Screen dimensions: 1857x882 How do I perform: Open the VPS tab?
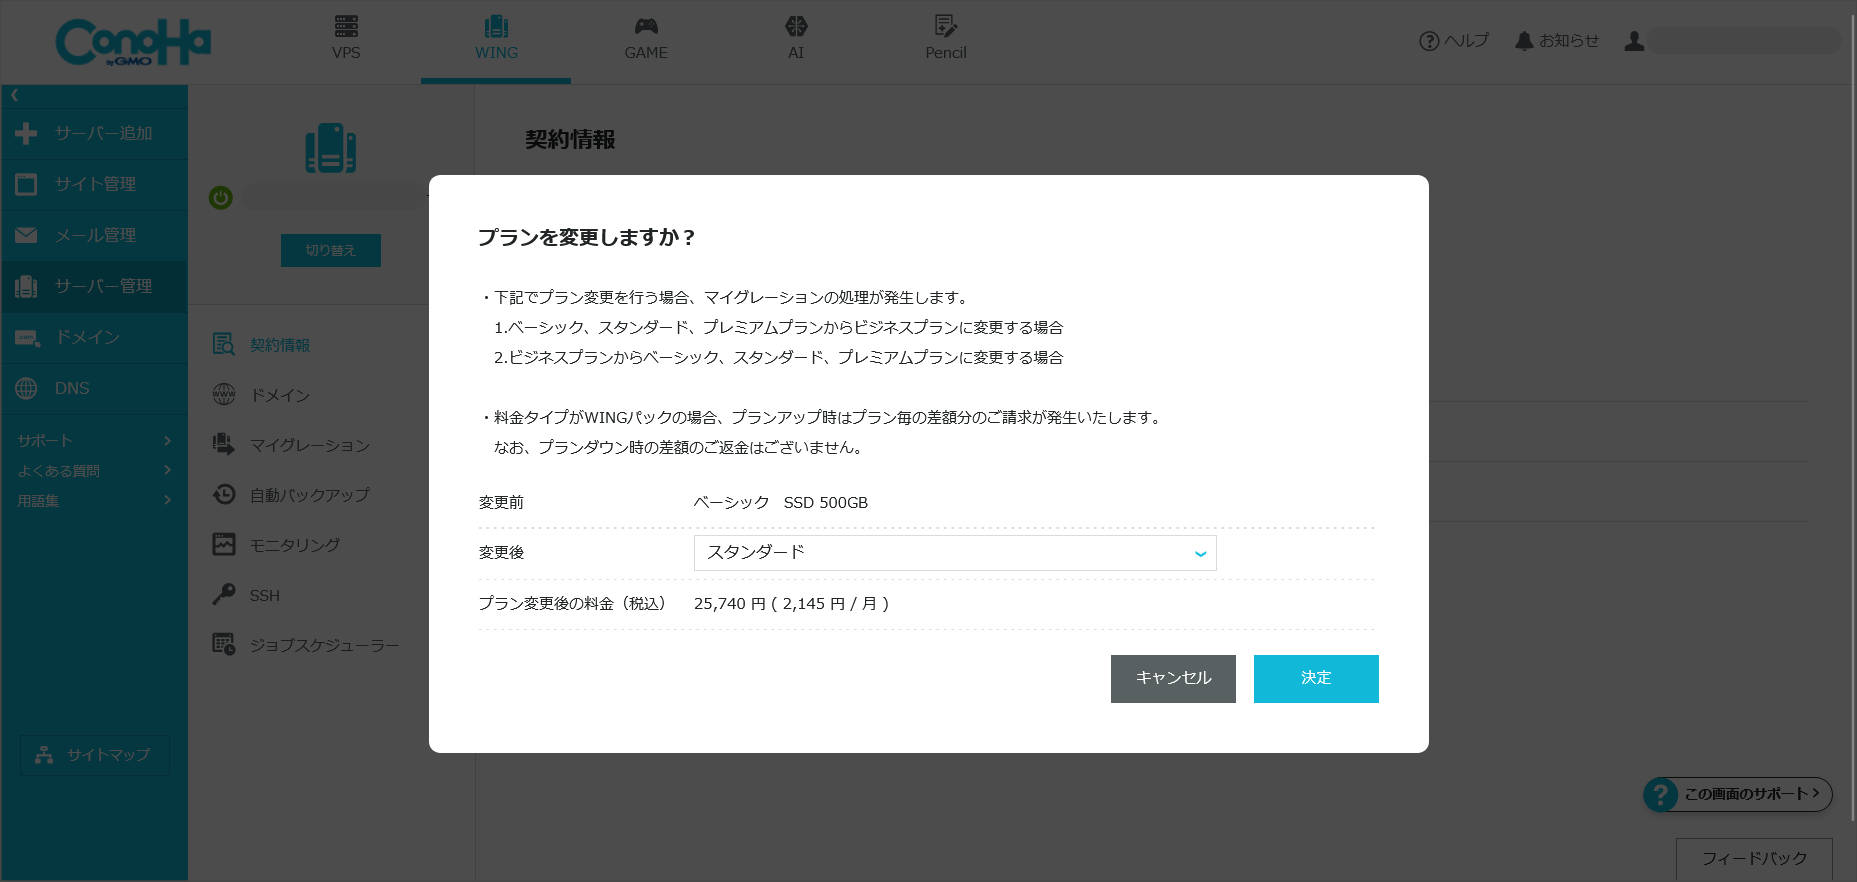click(x=346, y=39)
